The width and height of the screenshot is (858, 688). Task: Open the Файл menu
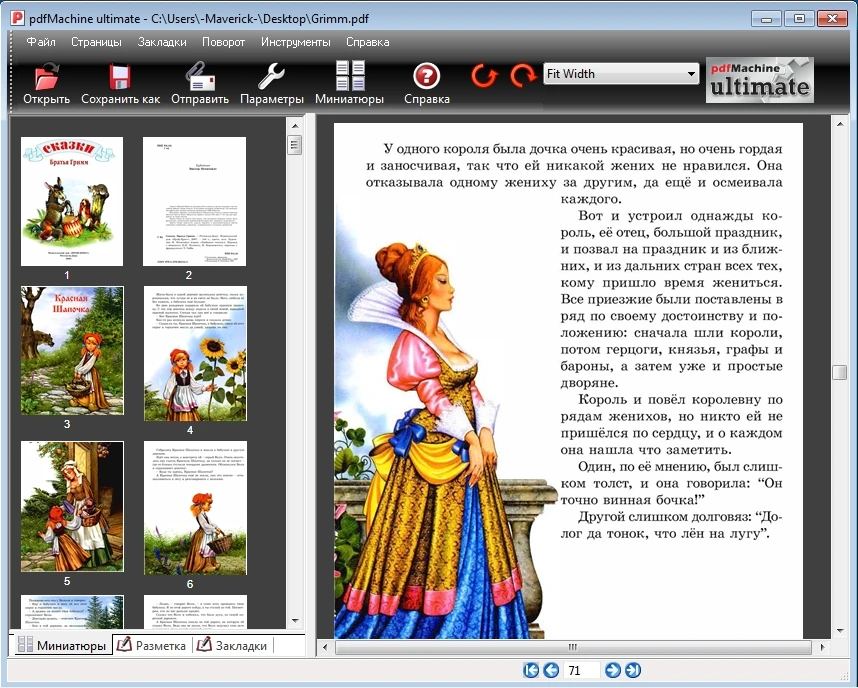point(41,42)
